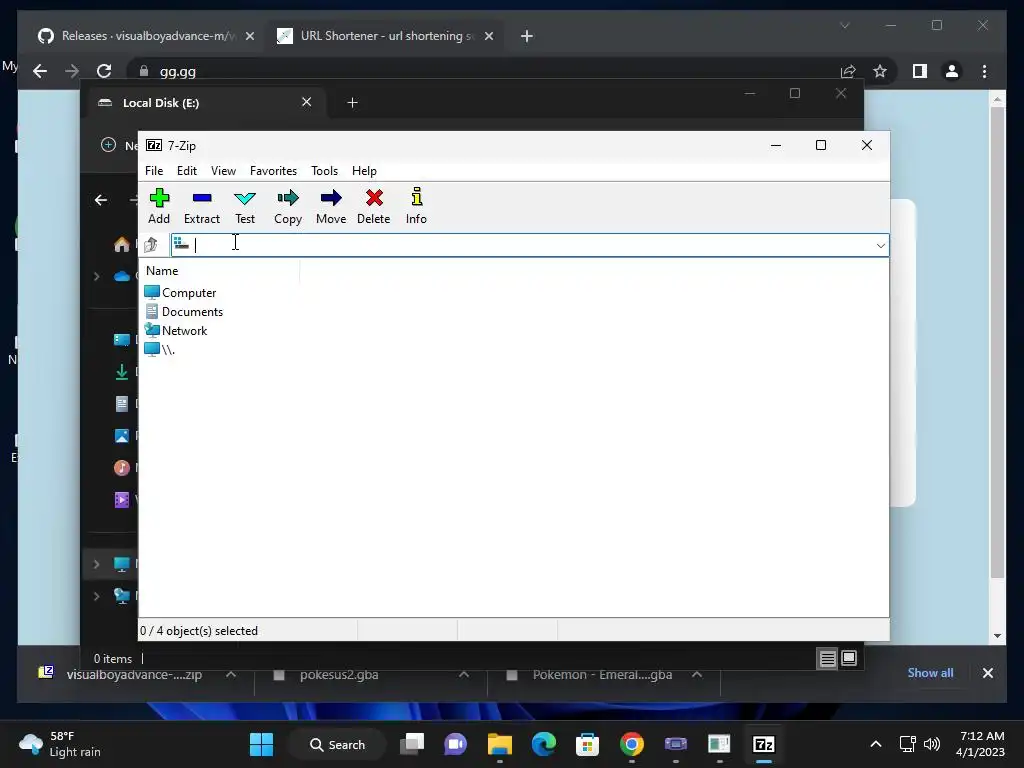Open the Tools menu in 7-Zip
The image size is (1024, 768).
tap(325, 171)
